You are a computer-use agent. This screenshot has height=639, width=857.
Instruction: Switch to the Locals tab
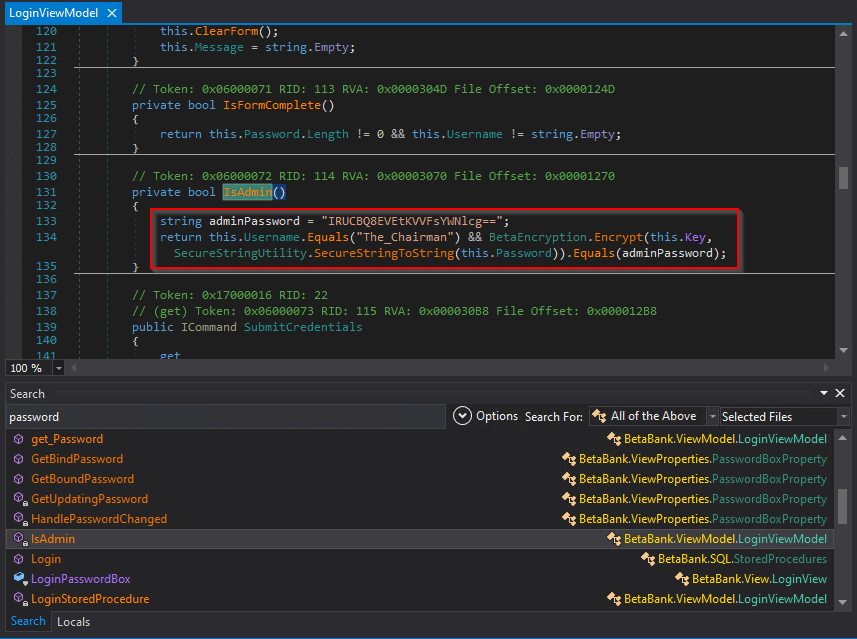coord(73,621)
